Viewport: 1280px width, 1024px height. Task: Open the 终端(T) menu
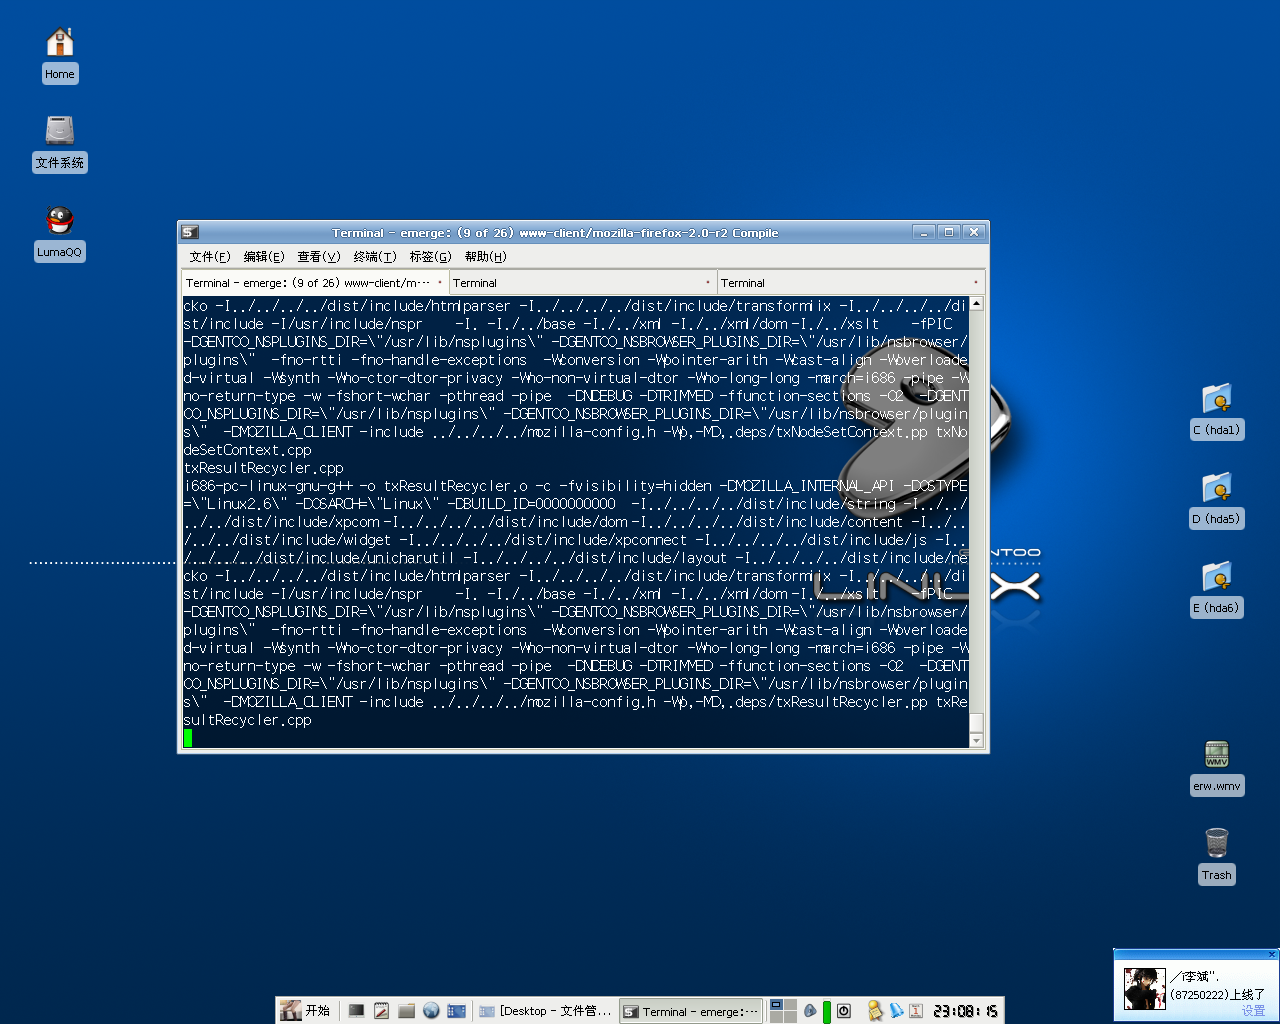pyautogui.click(x=375, y=257)
